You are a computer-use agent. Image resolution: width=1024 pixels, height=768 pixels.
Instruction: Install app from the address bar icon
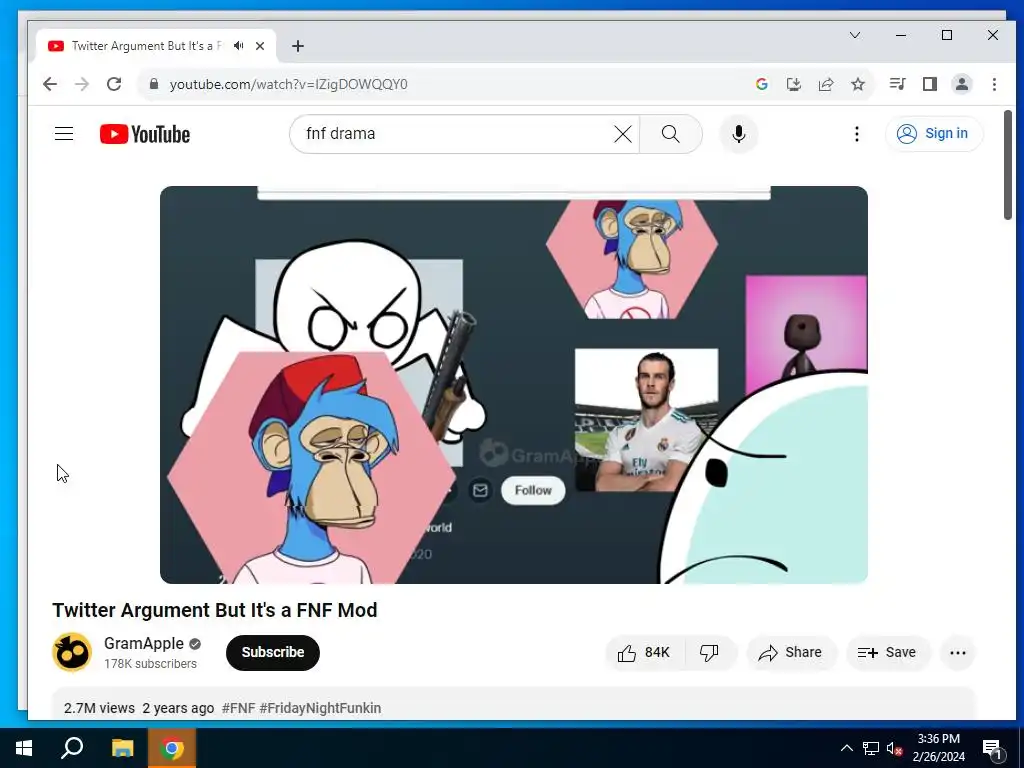(793, 84)
